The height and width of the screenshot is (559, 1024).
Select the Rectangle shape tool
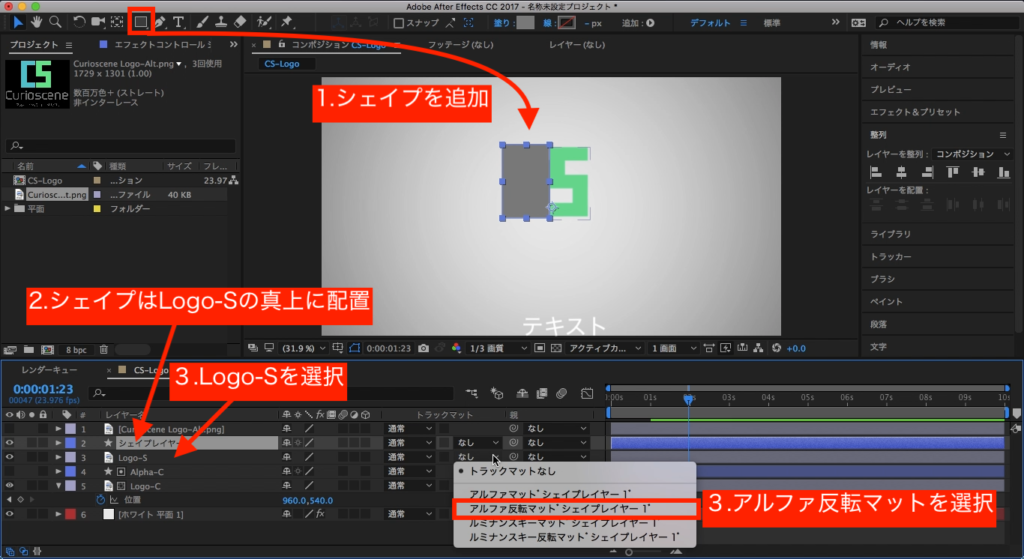coord(141,21)
